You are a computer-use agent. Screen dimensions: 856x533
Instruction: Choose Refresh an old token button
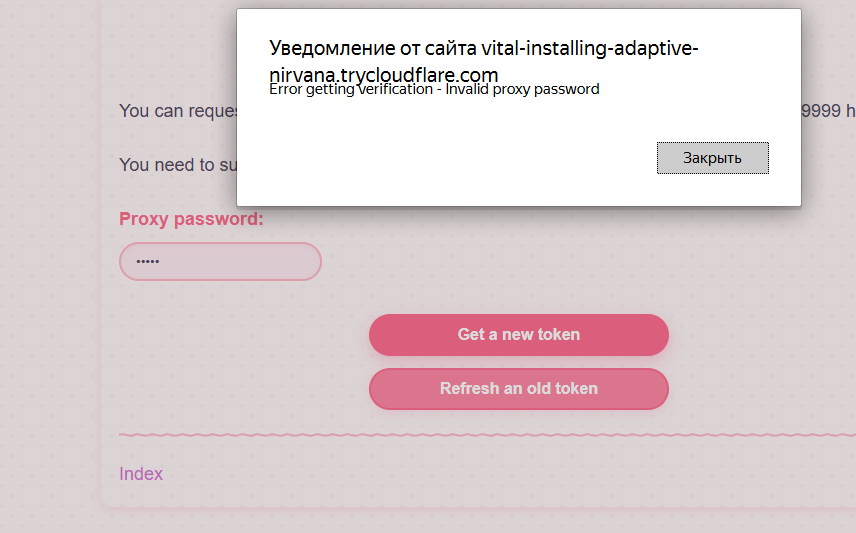[519, 389]
